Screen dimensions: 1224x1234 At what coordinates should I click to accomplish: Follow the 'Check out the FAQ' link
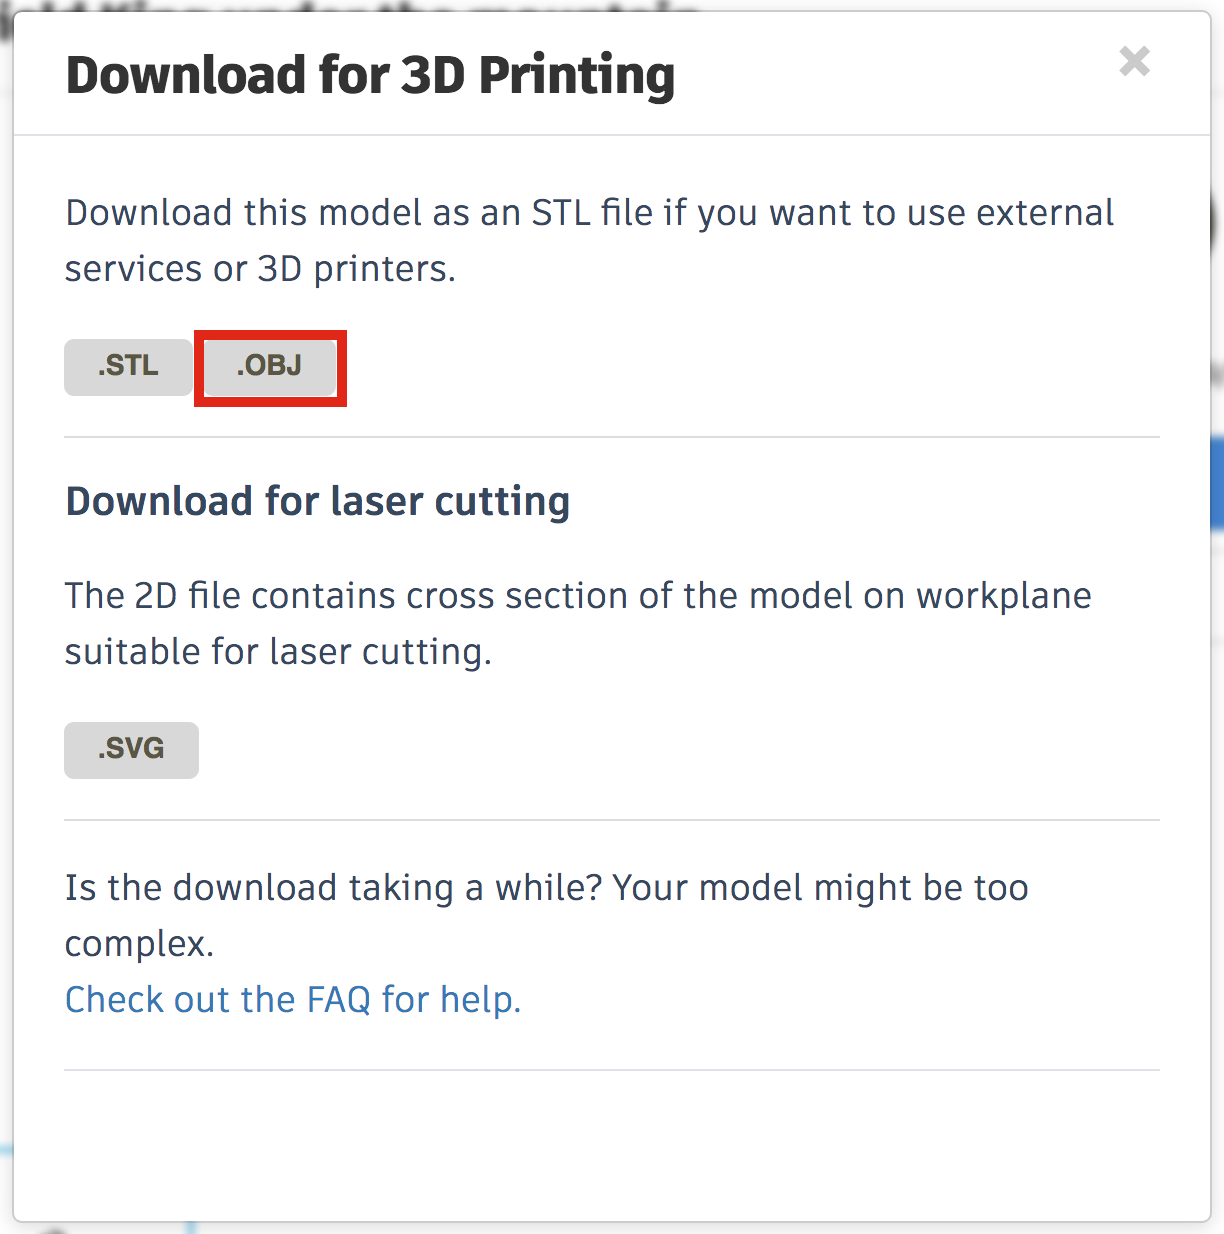coord(292,999)
